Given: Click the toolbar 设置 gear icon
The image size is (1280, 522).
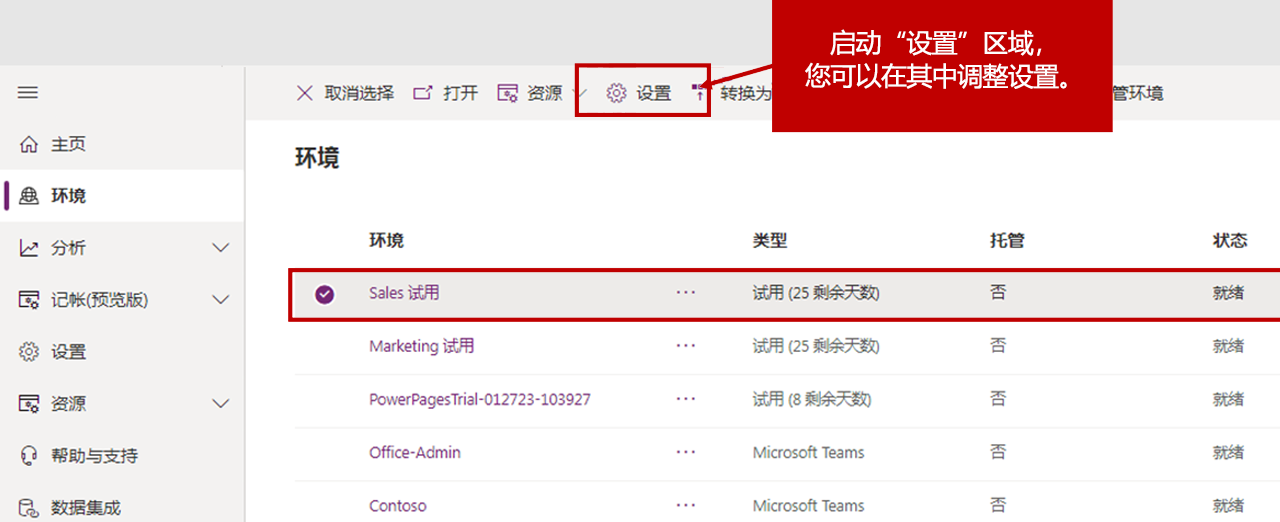Looking at the screenshot, I should (617, 93).
